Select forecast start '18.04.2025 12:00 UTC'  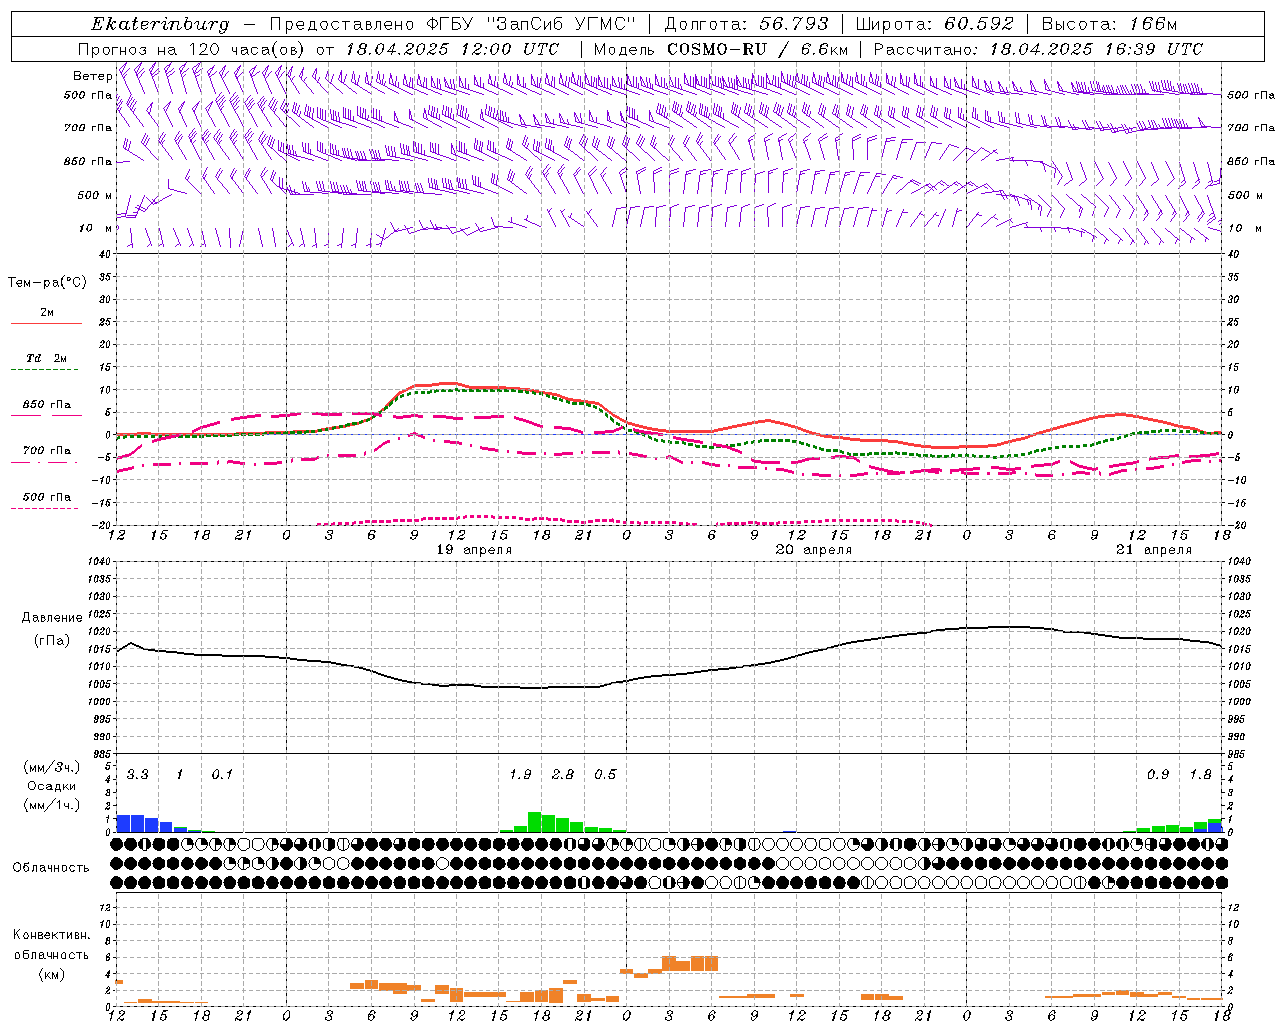(452, 49)
